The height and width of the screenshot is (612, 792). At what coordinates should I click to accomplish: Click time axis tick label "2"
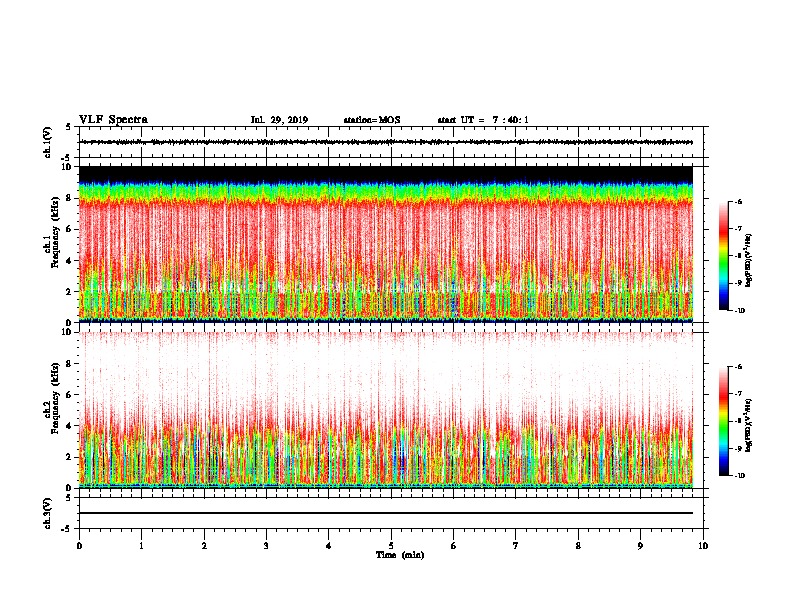pos(204,546)
